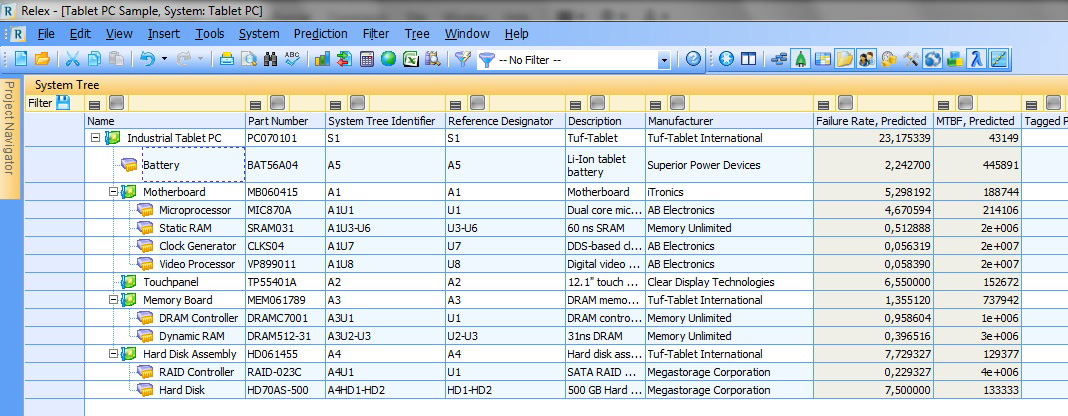Open Print Preview from the toolbar
This screenshot has height=416, width=1068.
tap(249, 59)
